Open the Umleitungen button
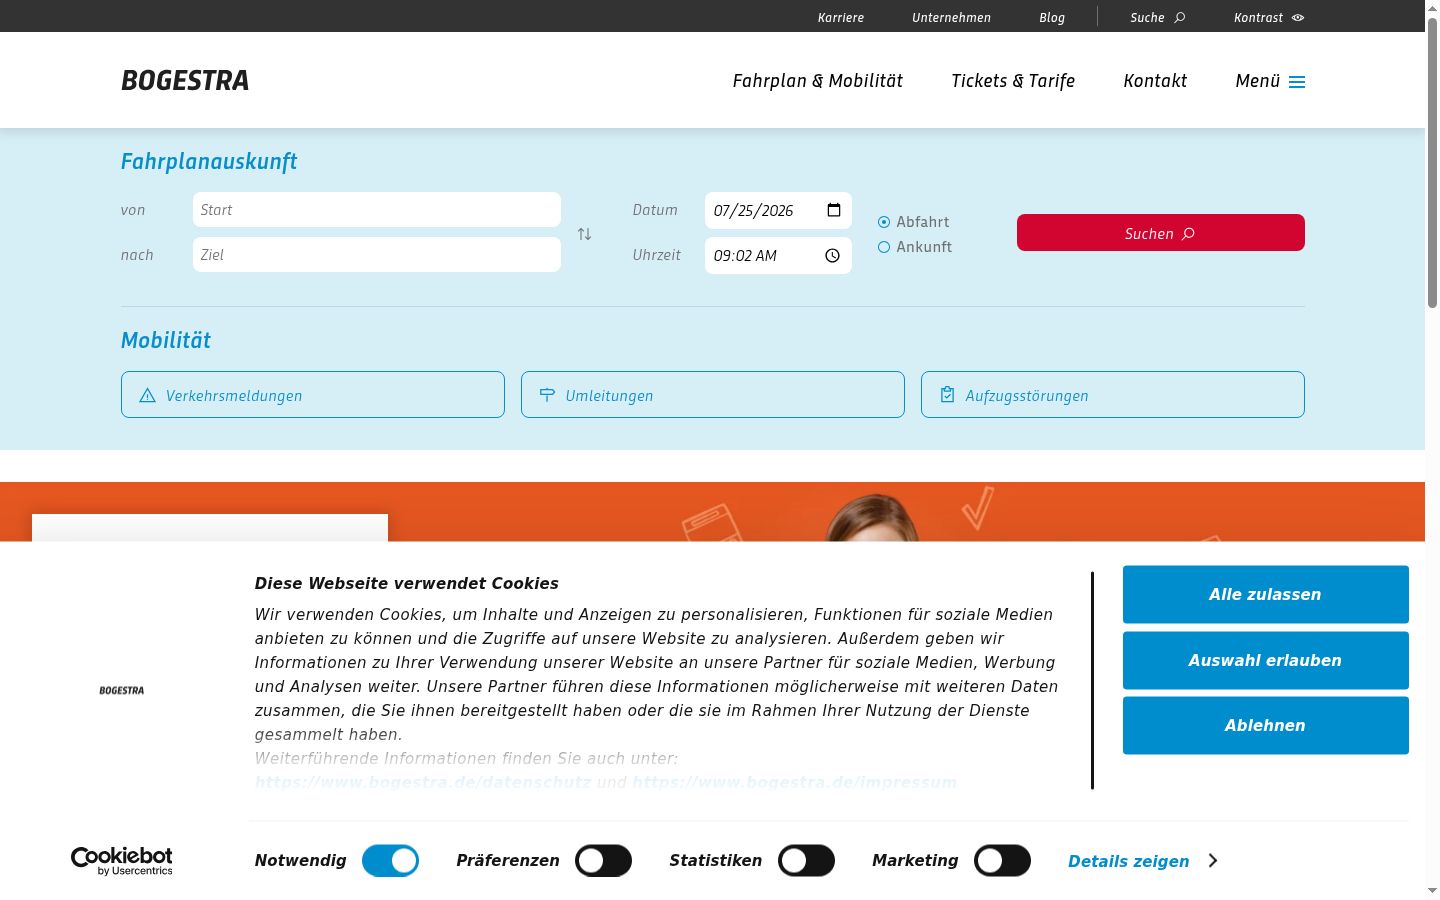The height and width of the screenshot is (900, 1440). click(713, 395)
